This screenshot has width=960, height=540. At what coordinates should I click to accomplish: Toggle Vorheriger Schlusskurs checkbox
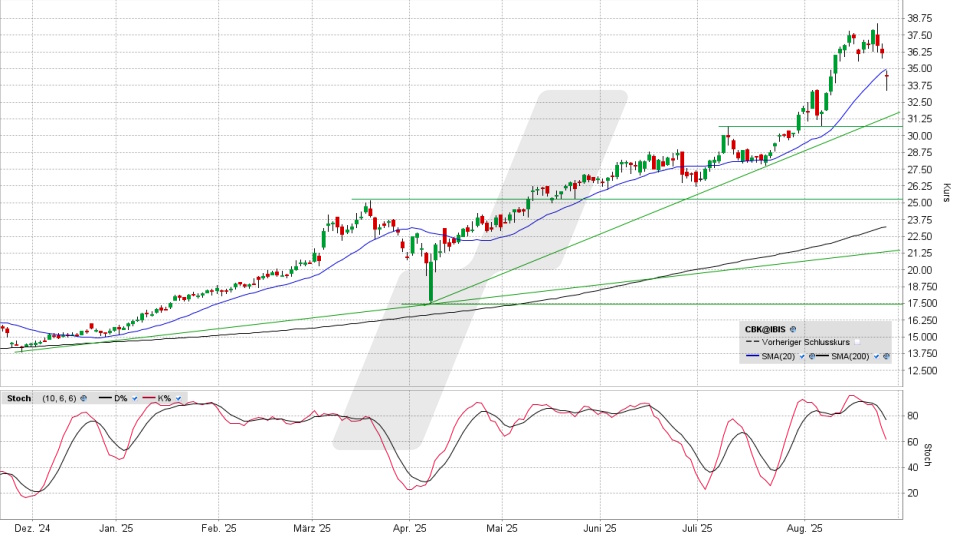click(x=857, y=342)
